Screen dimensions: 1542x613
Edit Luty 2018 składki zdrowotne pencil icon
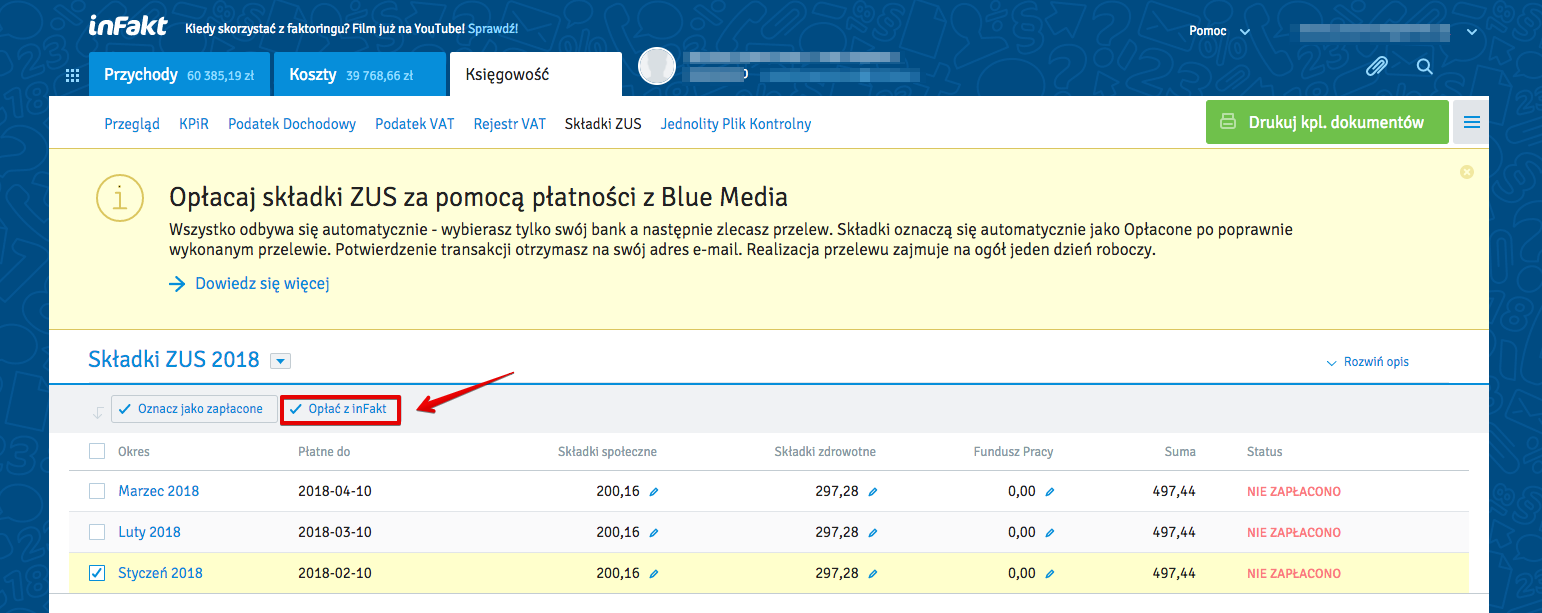(873, 533)
